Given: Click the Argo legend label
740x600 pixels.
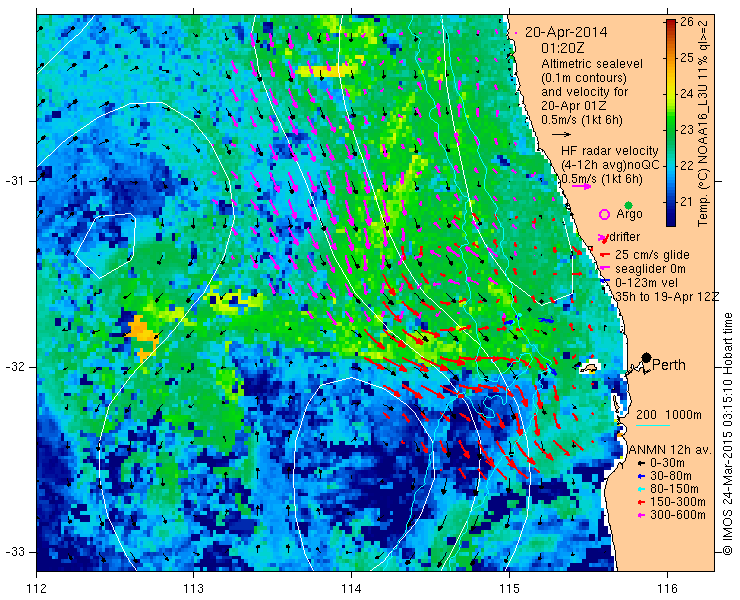Looking at the screenshot, I should (x=630, y=214).
